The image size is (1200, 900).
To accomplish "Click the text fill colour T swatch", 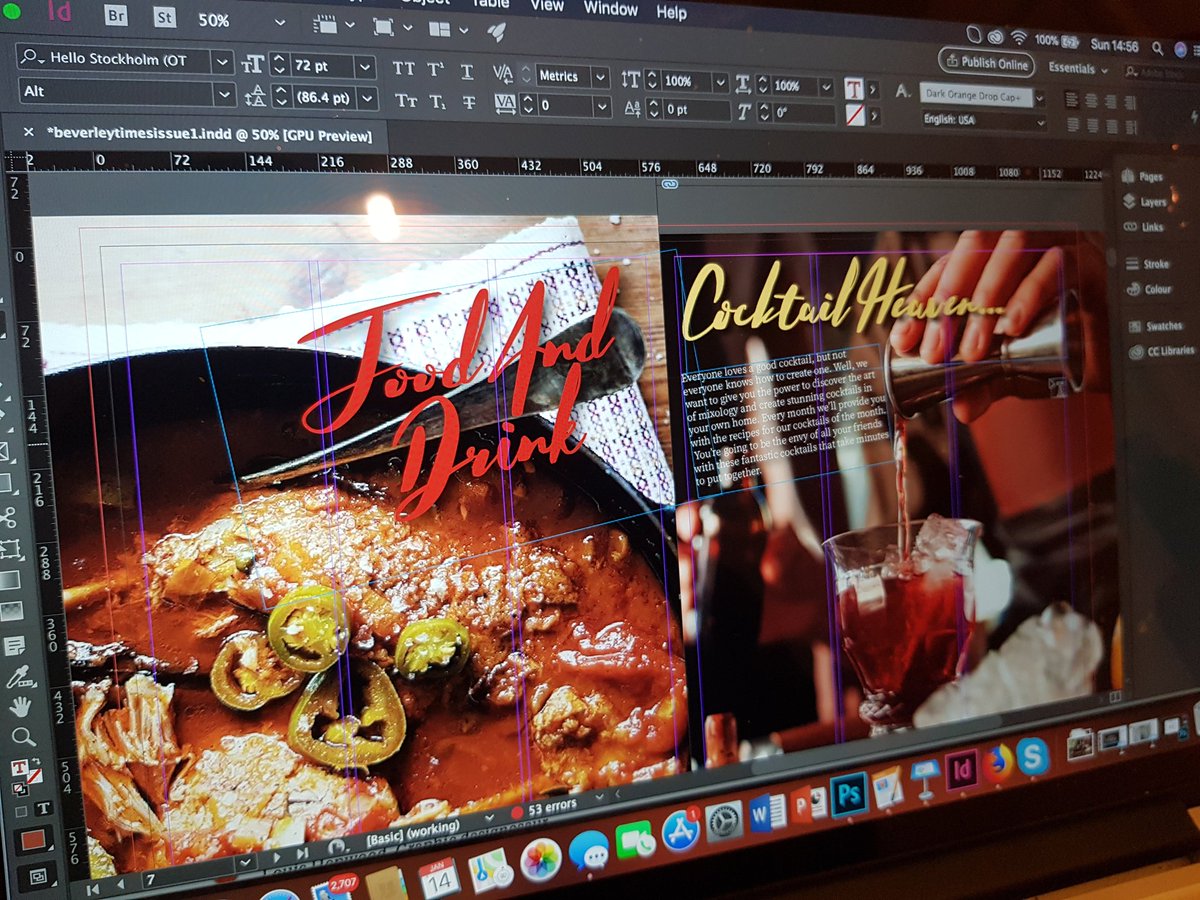I will click(x=854, y=88).
